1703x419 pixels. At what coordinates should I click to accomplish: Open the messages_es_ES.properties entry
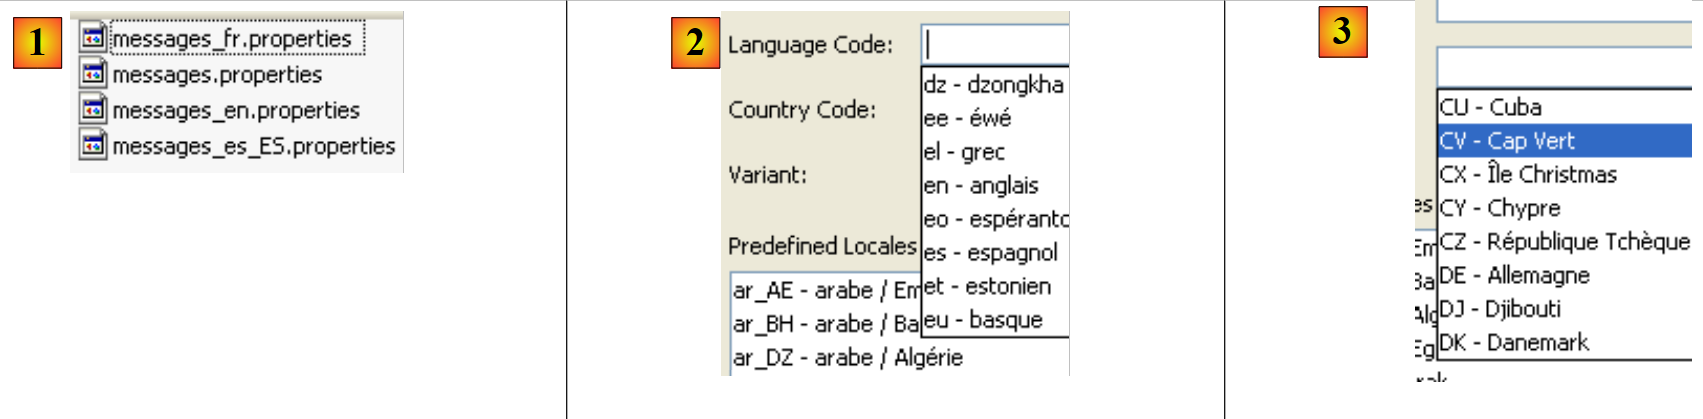(253, 147)
